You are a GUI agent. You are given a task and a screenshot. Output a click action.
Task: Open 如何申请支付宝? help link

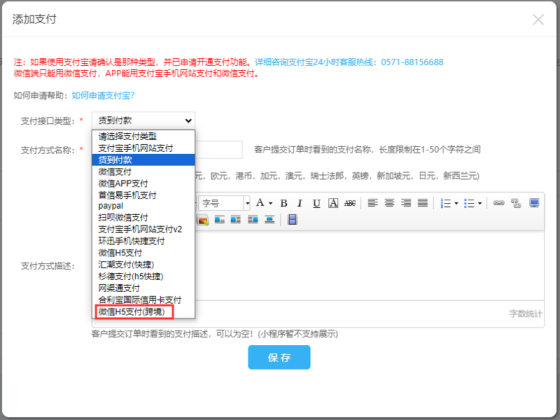[103, 95]
